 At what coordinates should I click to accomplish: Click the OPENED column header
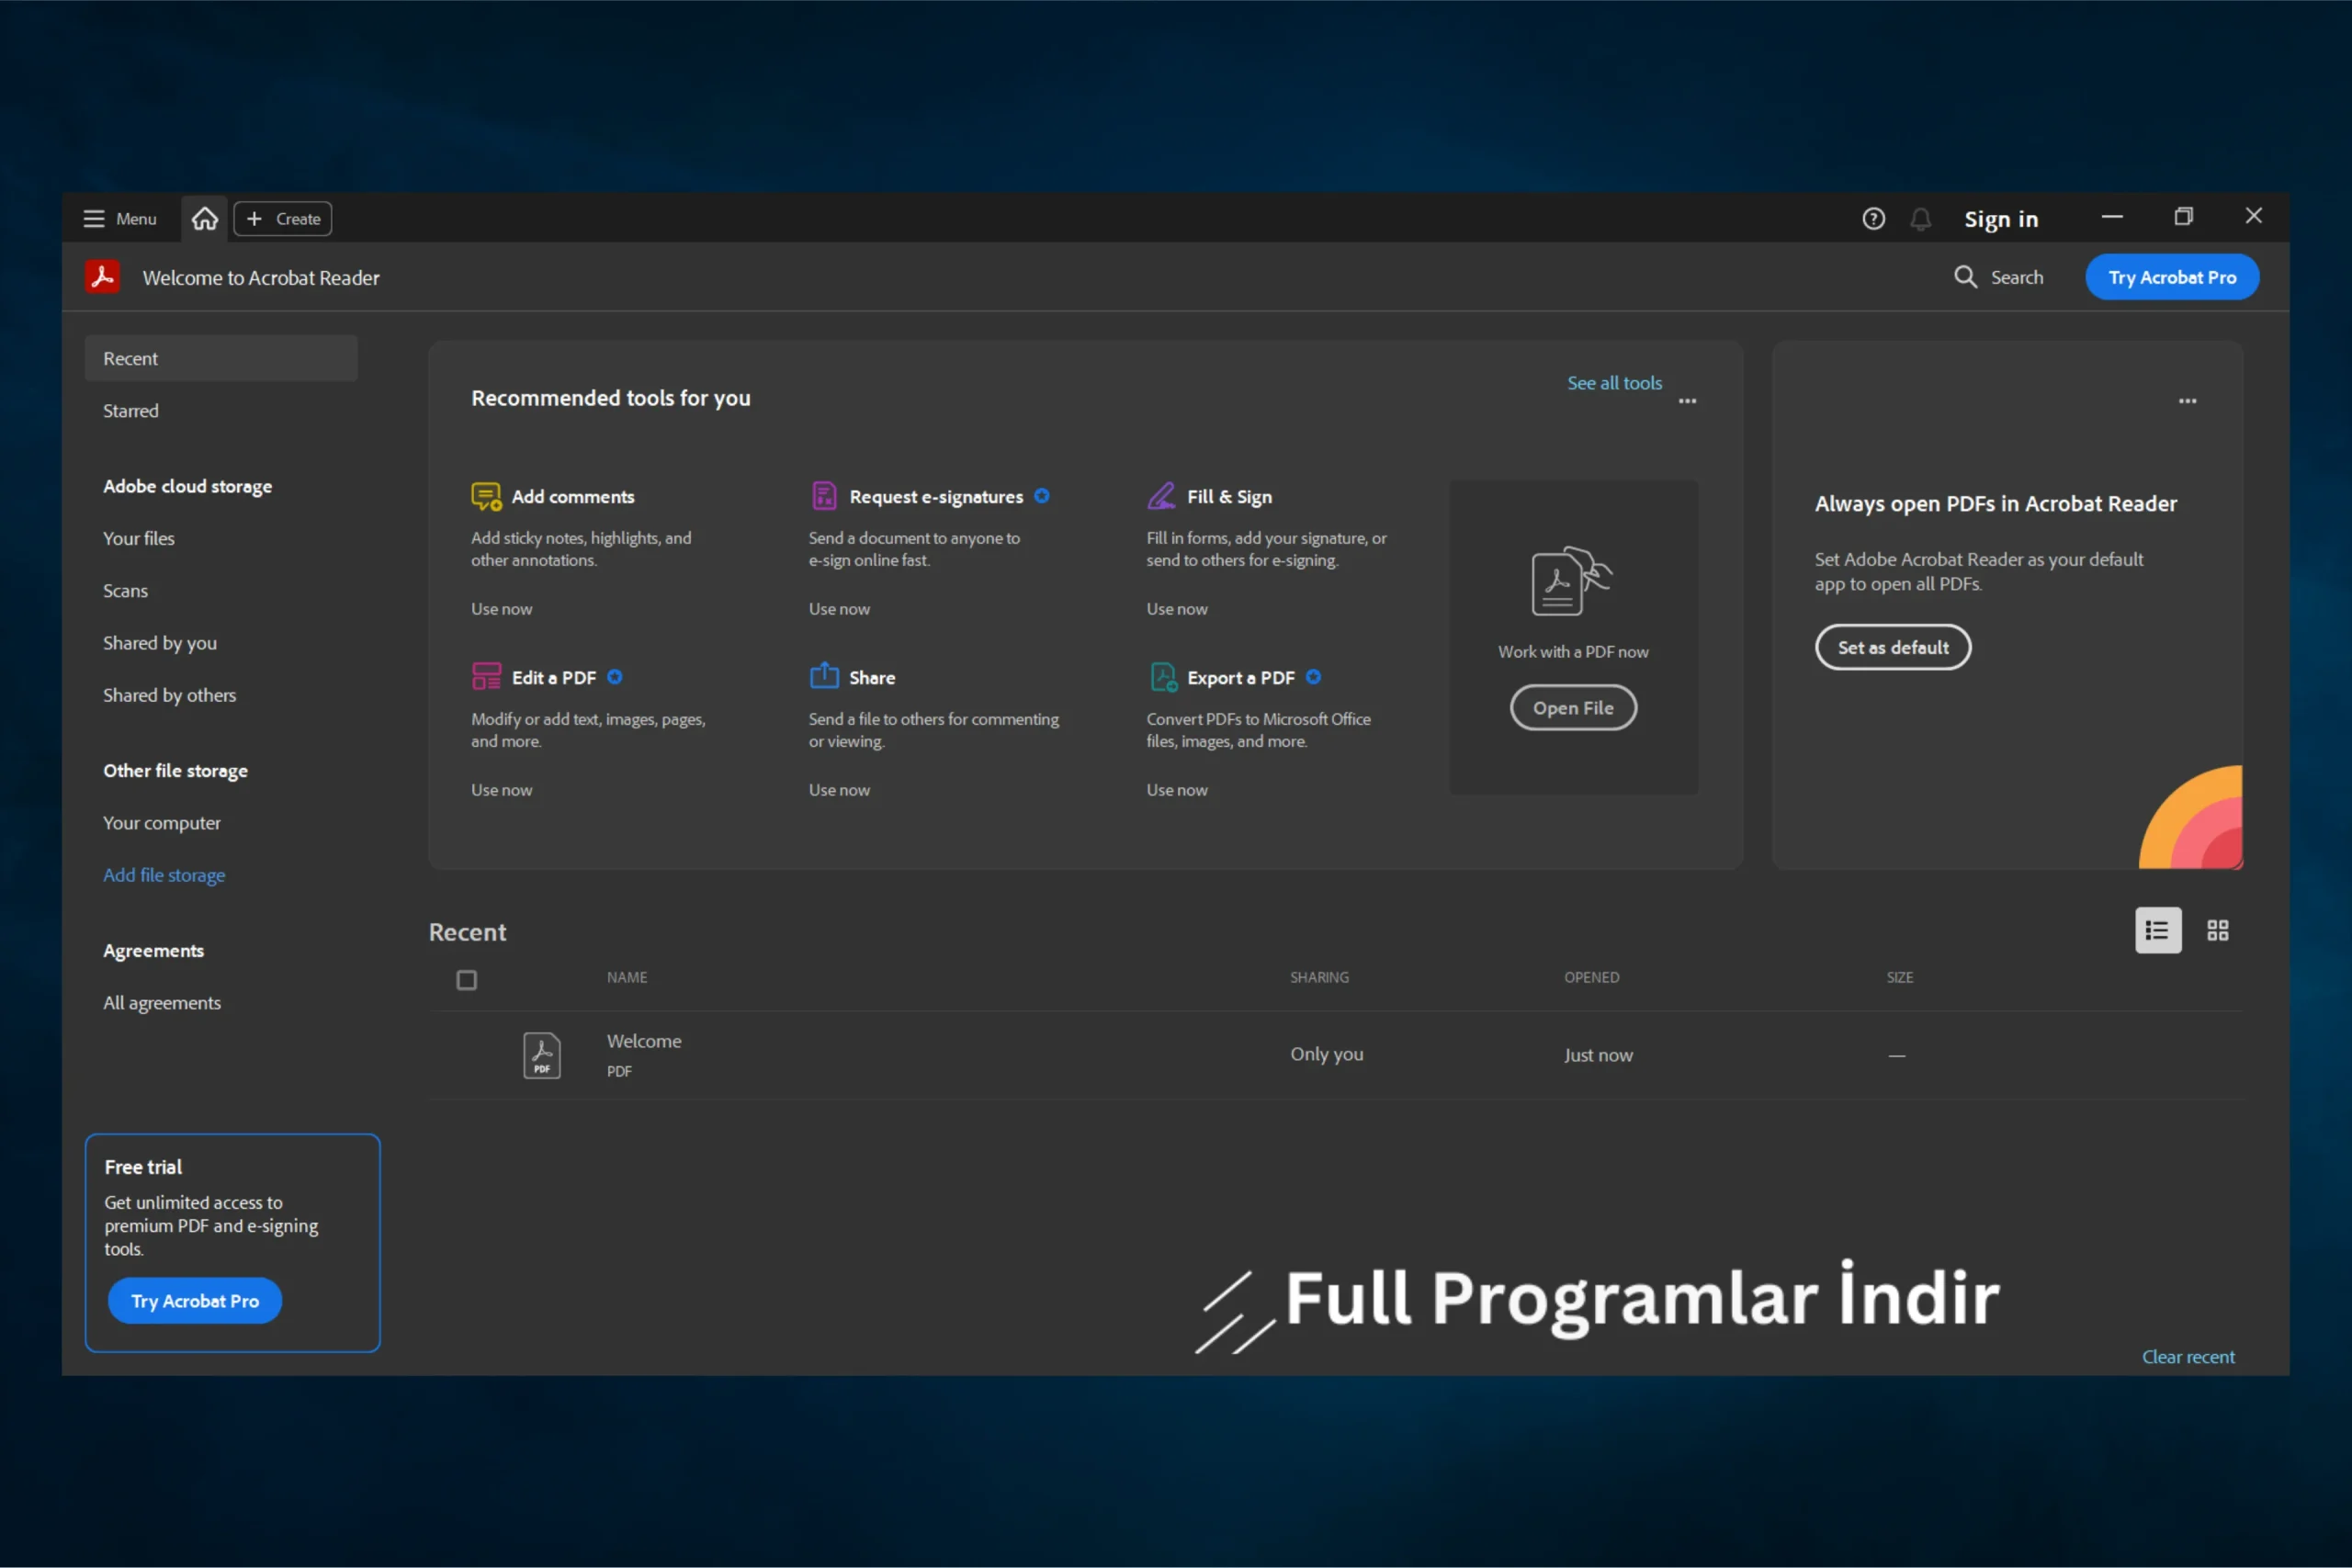click(1591, 978)
